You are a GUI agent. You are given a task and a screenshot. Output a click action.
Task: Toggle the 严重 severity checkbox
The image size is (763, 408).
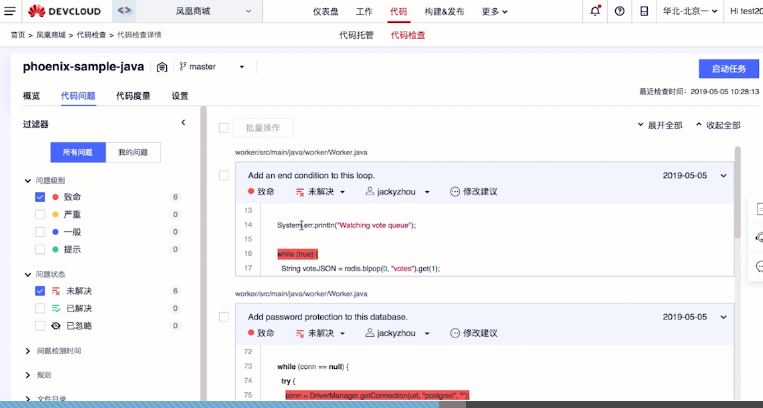pyautogui.click(x=40, y=214)
